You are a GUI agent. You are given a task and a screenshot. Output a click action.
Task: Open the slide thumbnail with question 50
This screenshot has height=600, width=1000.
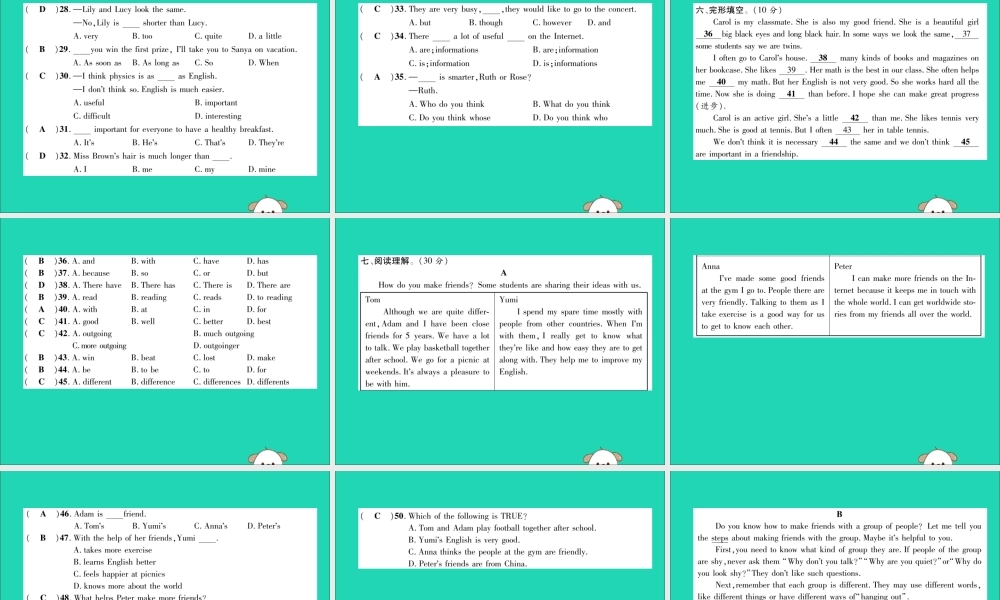(x=499, y=536)
